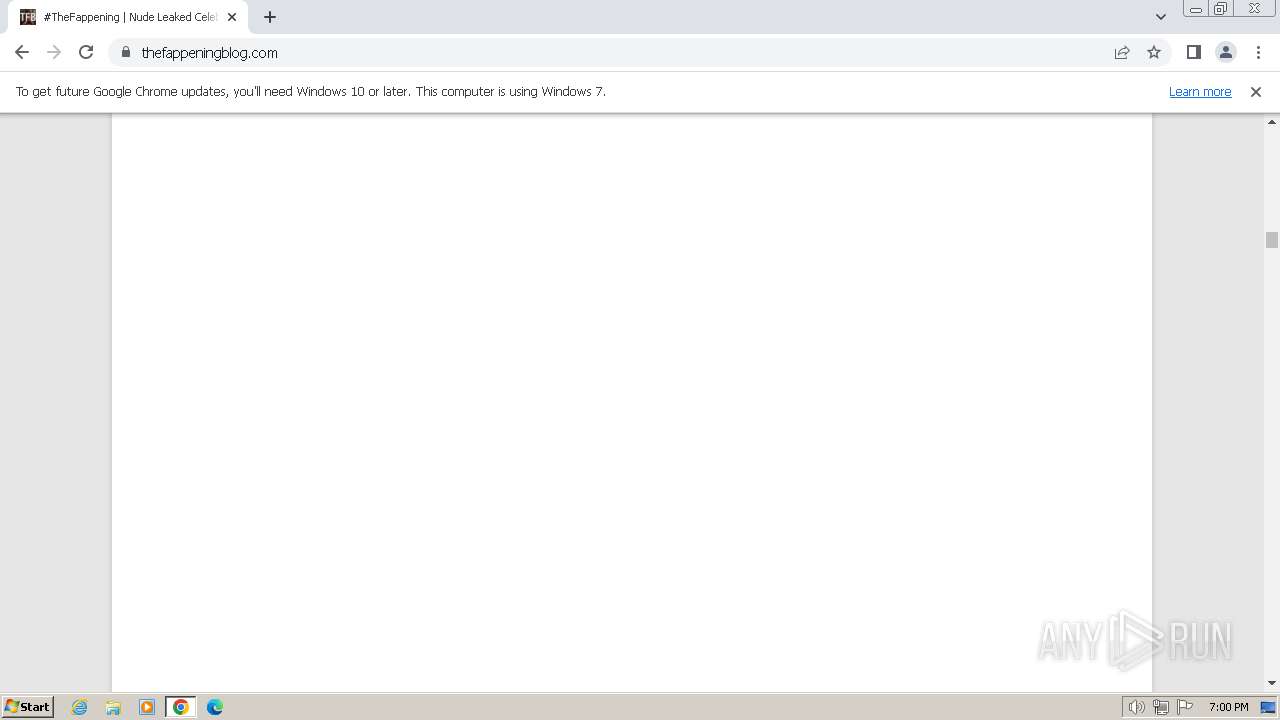Image resolution: width=1280 pixels, height=720 pixels.
Task: Open File Explorer from the taskbar
Action: (113, 707)
